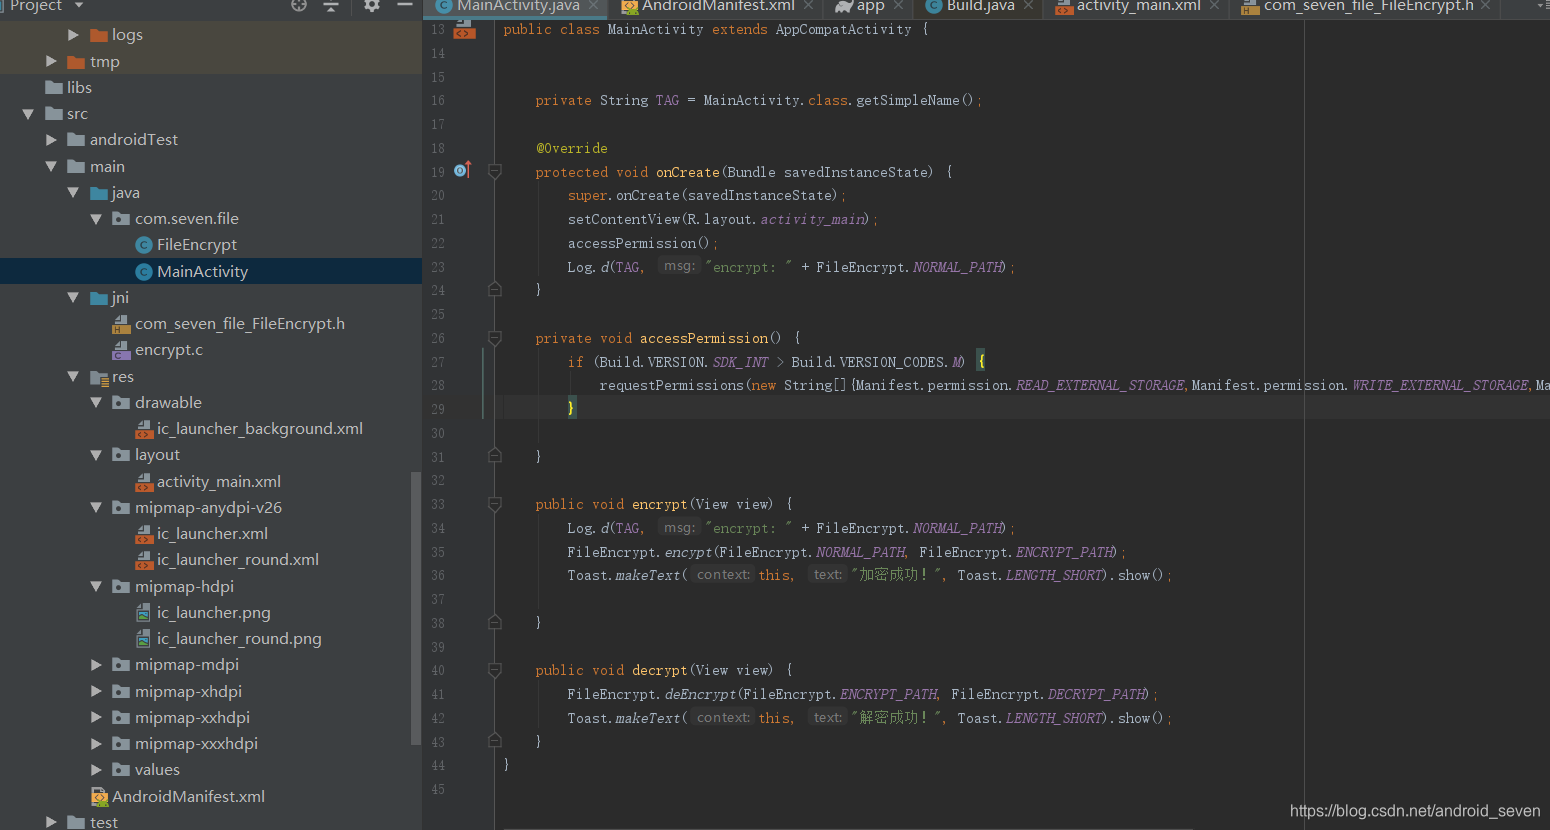The height and width of the screenshot is (830, 1550).
Task: Fold the decrypt method on line 40
Action: point(495,670)
